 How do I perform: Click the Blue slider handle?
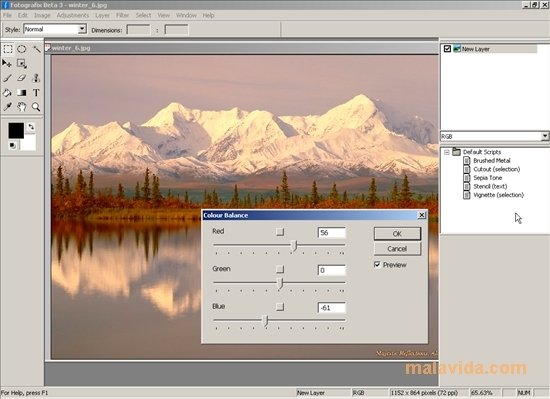(x=266, y=321)
